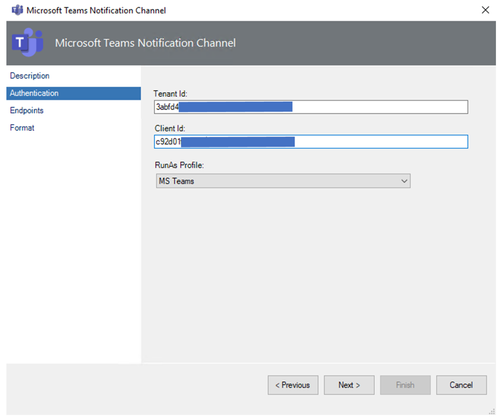Proceed with the Next button
The height and width of the screenshot is (418, 500).
(x=349, y=385)
